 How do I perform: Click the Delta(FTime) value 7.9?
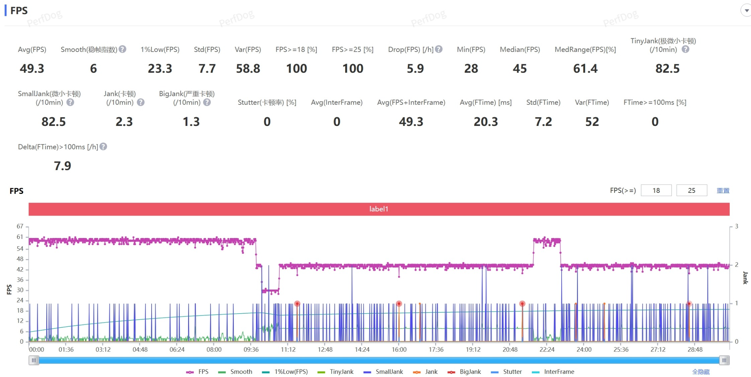[x=62, y=166]
